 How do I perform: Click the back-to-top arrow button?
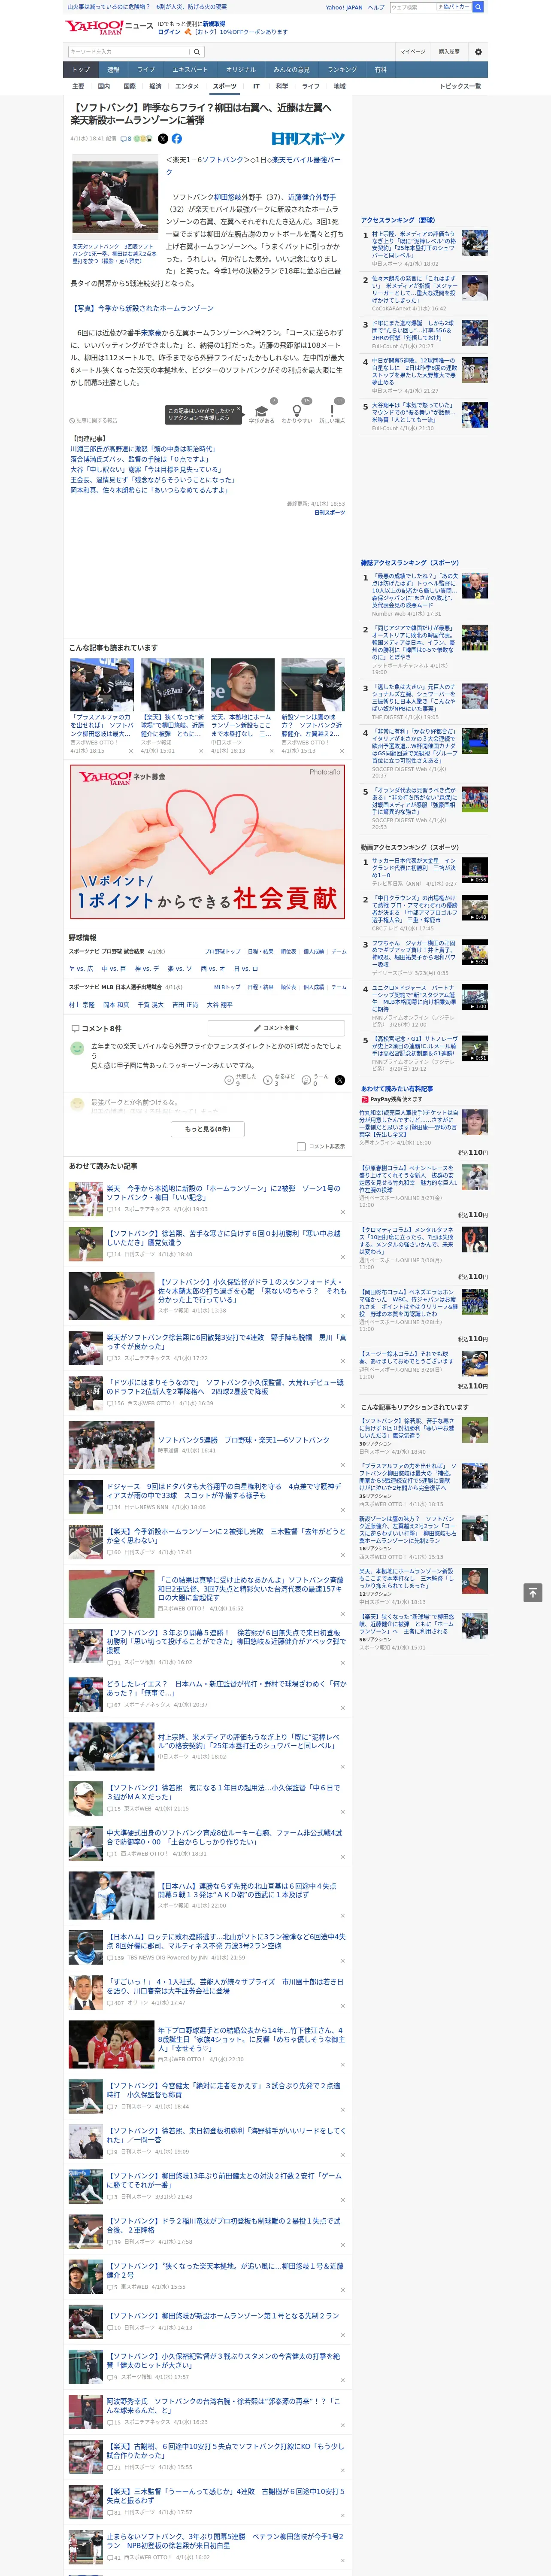[533, 1592]
